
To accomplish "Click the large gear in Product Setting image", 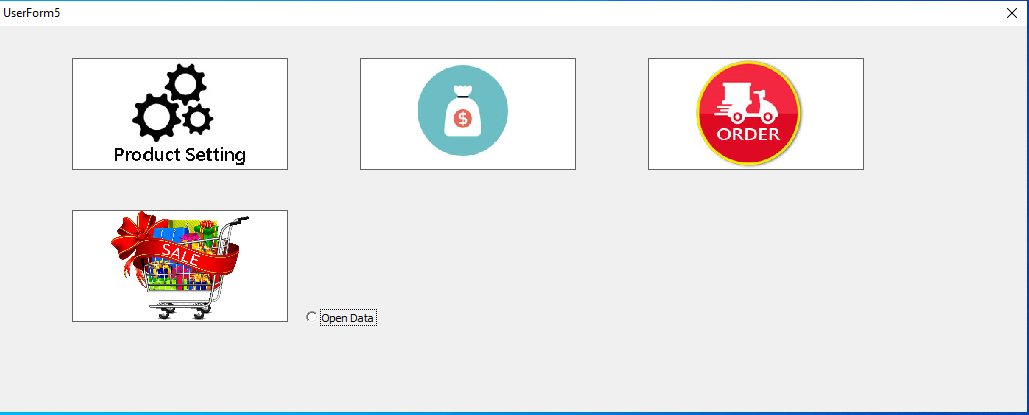I will 157,117.
